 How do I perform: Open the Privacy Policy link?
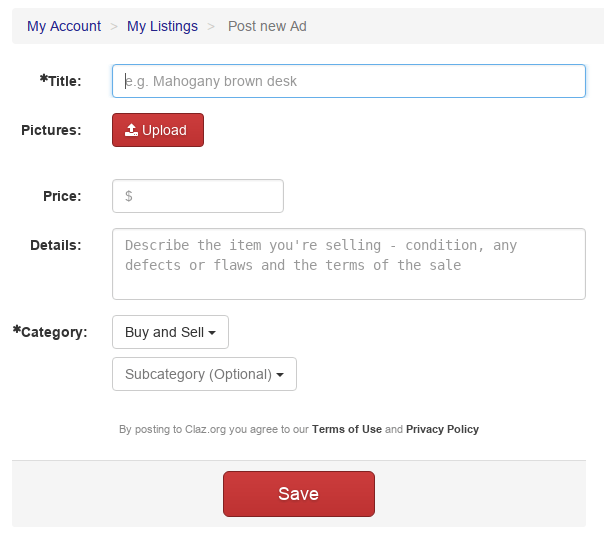coord(442,429)
